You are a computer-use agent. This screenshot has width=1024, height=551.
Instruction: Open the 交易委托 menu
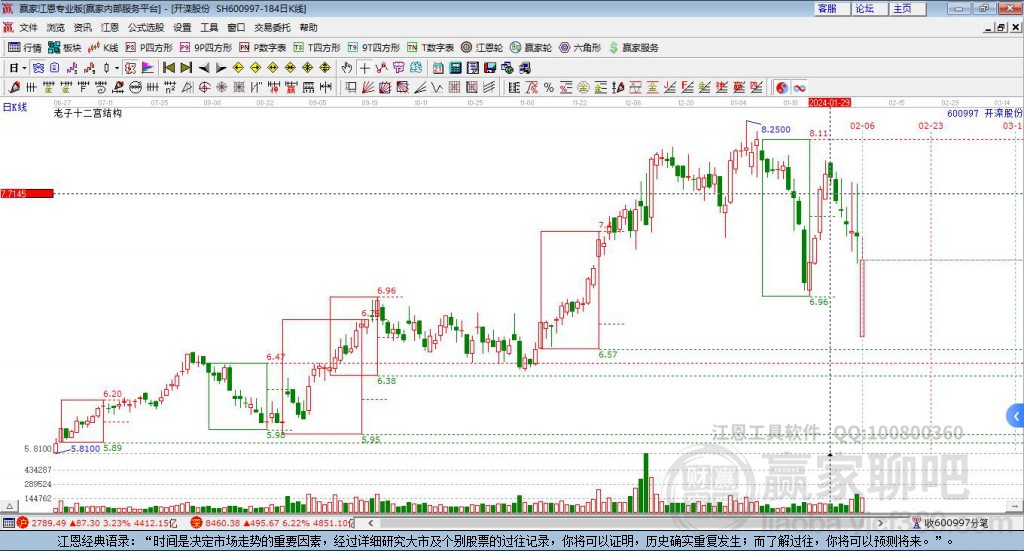coord(272,27)
